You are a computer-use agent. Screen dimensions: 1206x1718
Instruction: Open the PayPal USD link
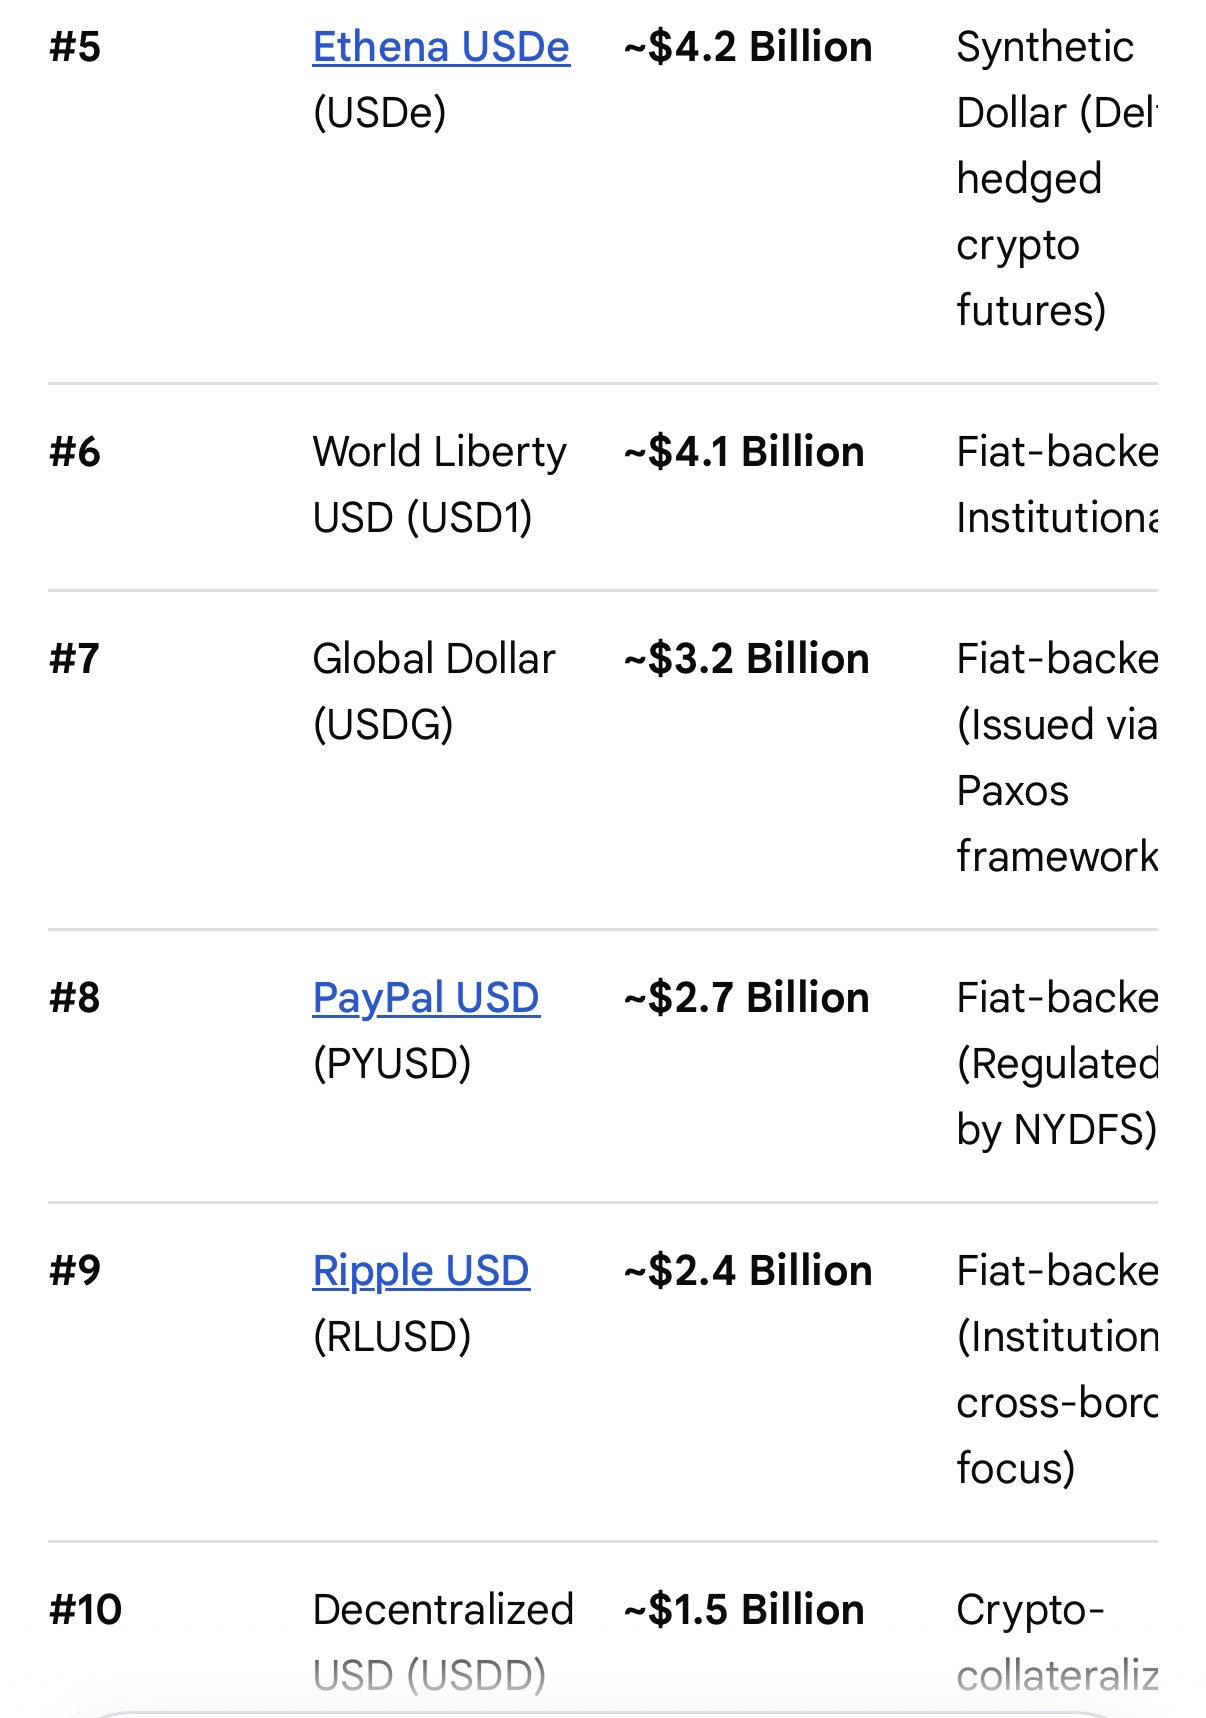pyautogui.click(x=426, y=998)
